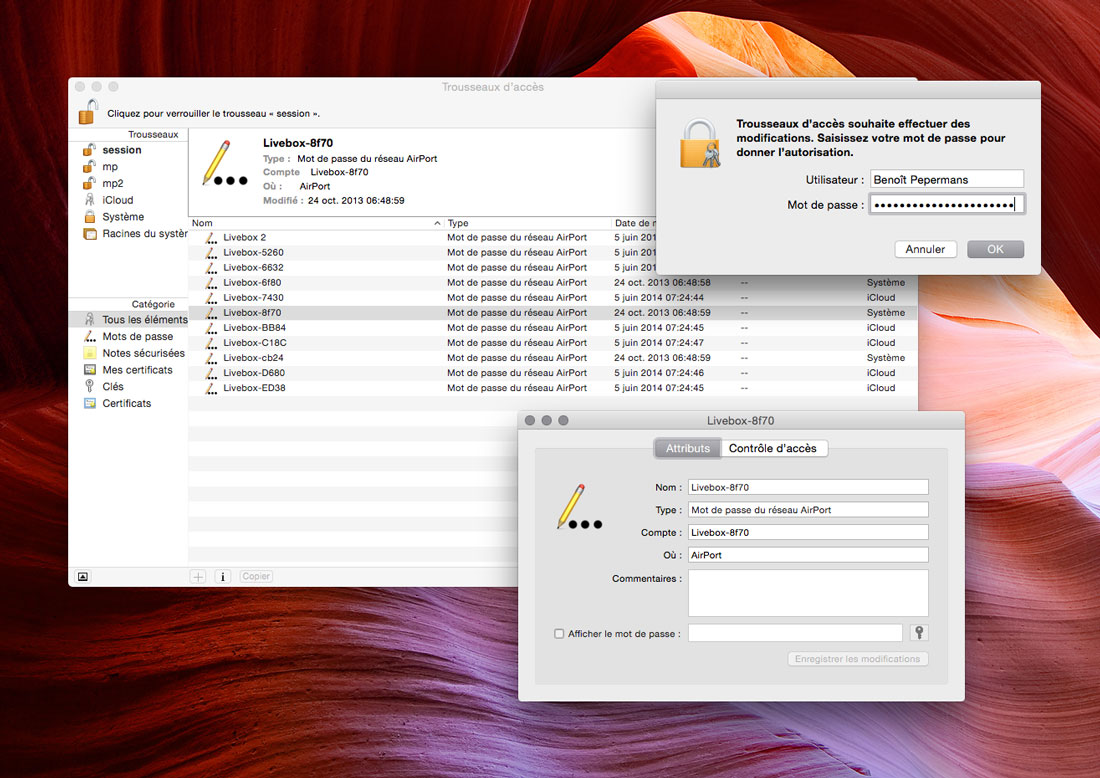Click pencil icon in Livebox-8f70 attributes window

coord(579,507)
